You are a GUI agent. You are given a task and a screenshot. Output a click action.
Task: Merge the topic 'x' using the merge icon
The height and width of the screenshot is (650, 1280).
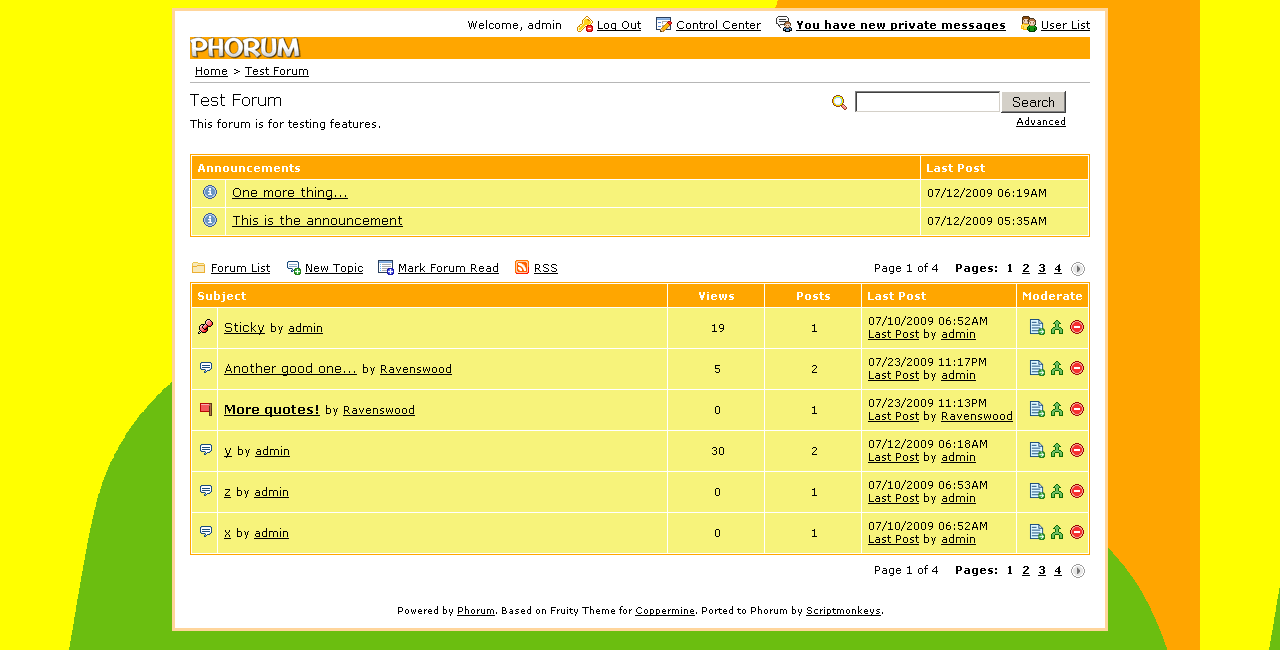pyautogui.click(x=1057, y=532)
